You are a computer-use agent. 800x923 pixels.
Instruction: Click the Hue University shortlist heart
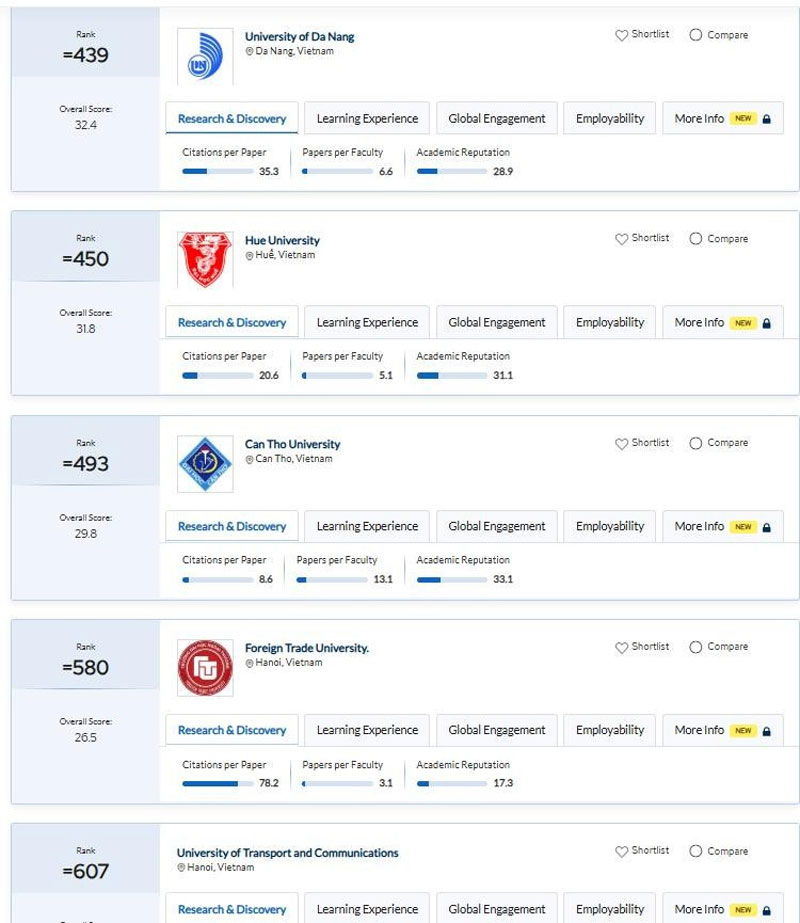coord(622,239)
